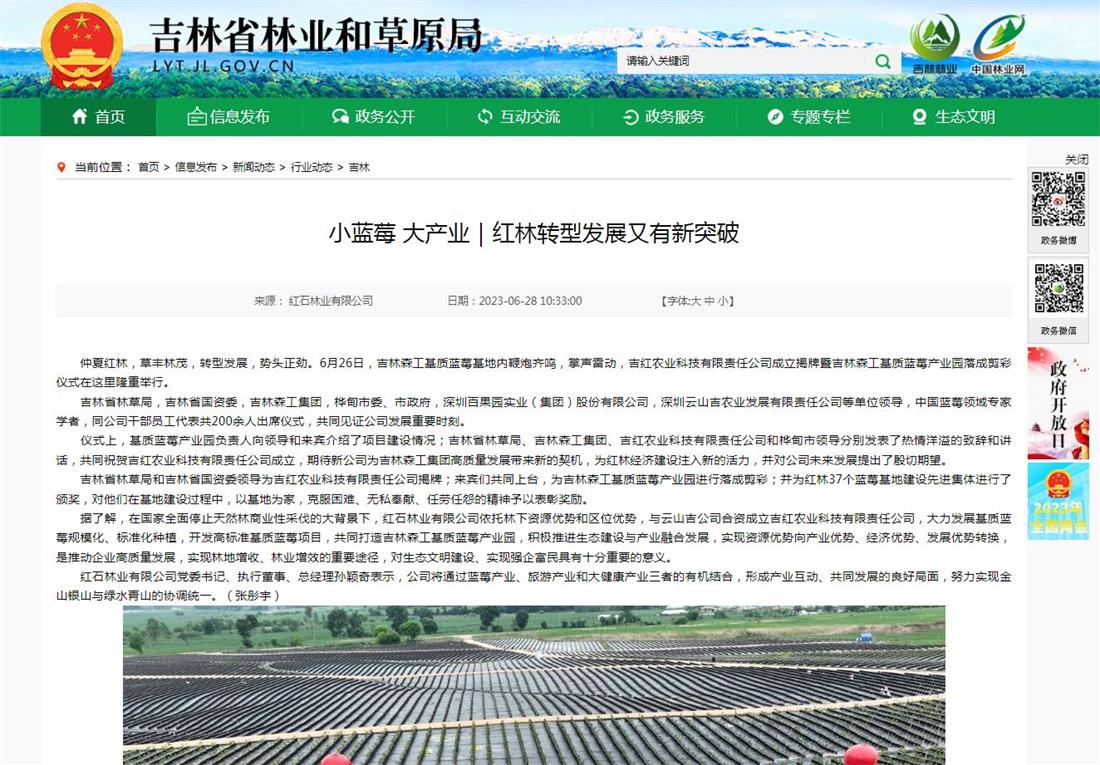The image size is (1100, 765).
Task: Click the 政务微博 QR code
Action: click(1058, 199)
